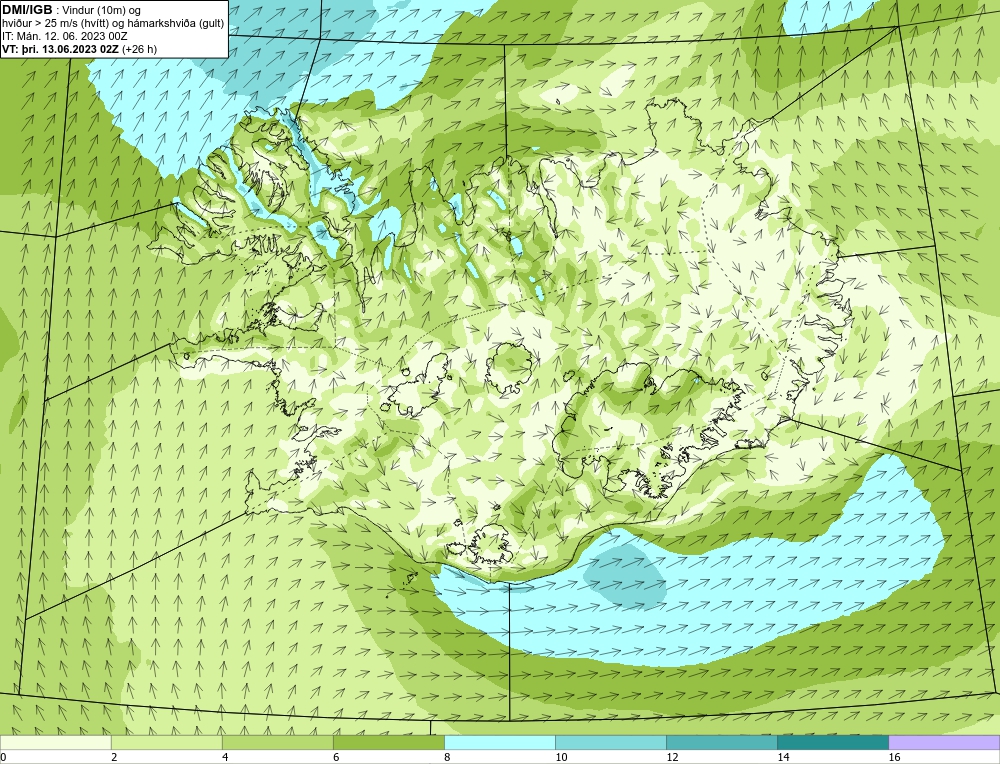Click the 'hviður > 25 m/s (hvítt)' line

tap(54, 24)
